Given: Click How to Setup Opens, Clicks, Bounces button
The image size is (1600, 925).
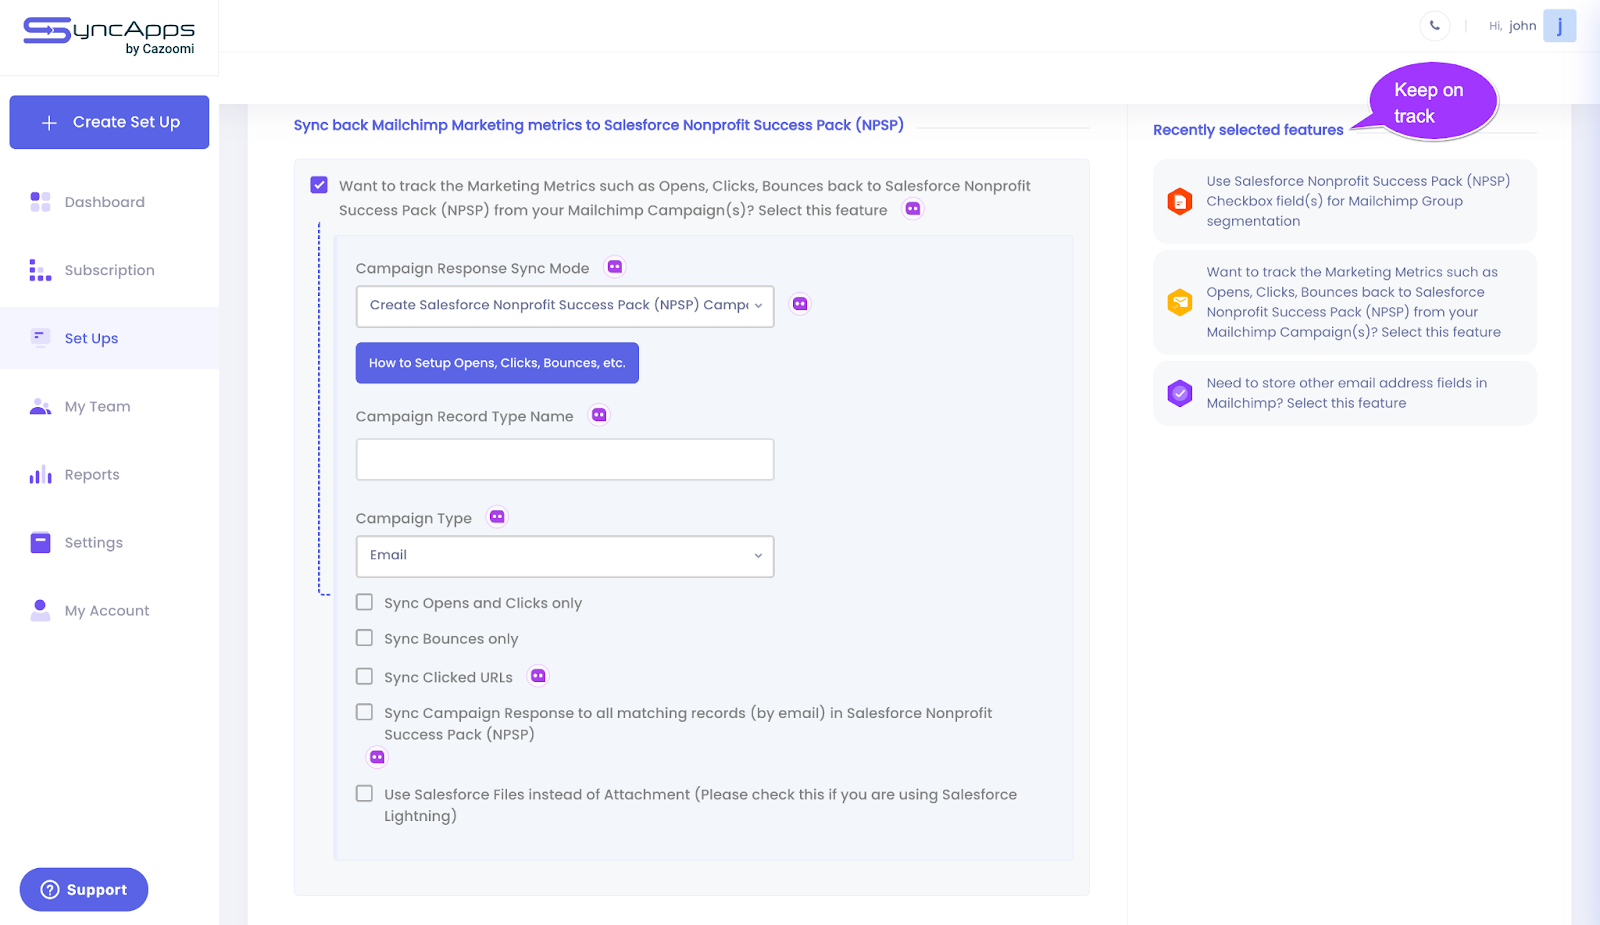Looking at the screenshot, I should click(x=497, y=363).
